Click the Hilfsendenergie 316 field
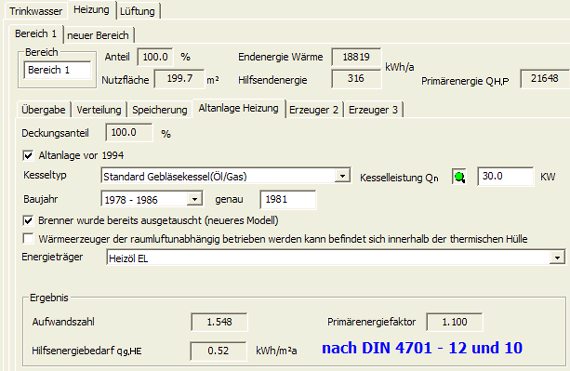 pyautogui.click(x=356, y=78)
